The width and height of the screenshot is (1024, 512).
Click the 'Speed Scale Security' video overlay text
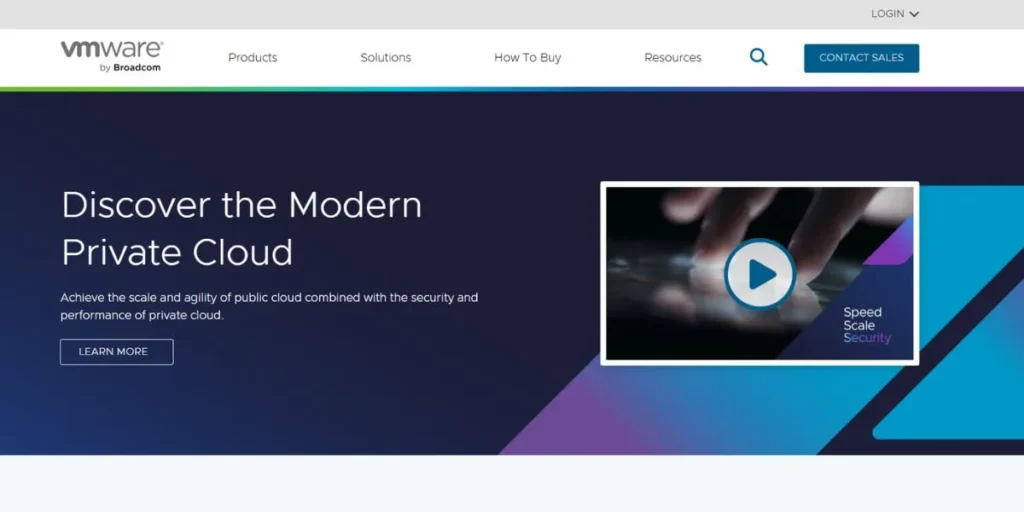point(865,325)
